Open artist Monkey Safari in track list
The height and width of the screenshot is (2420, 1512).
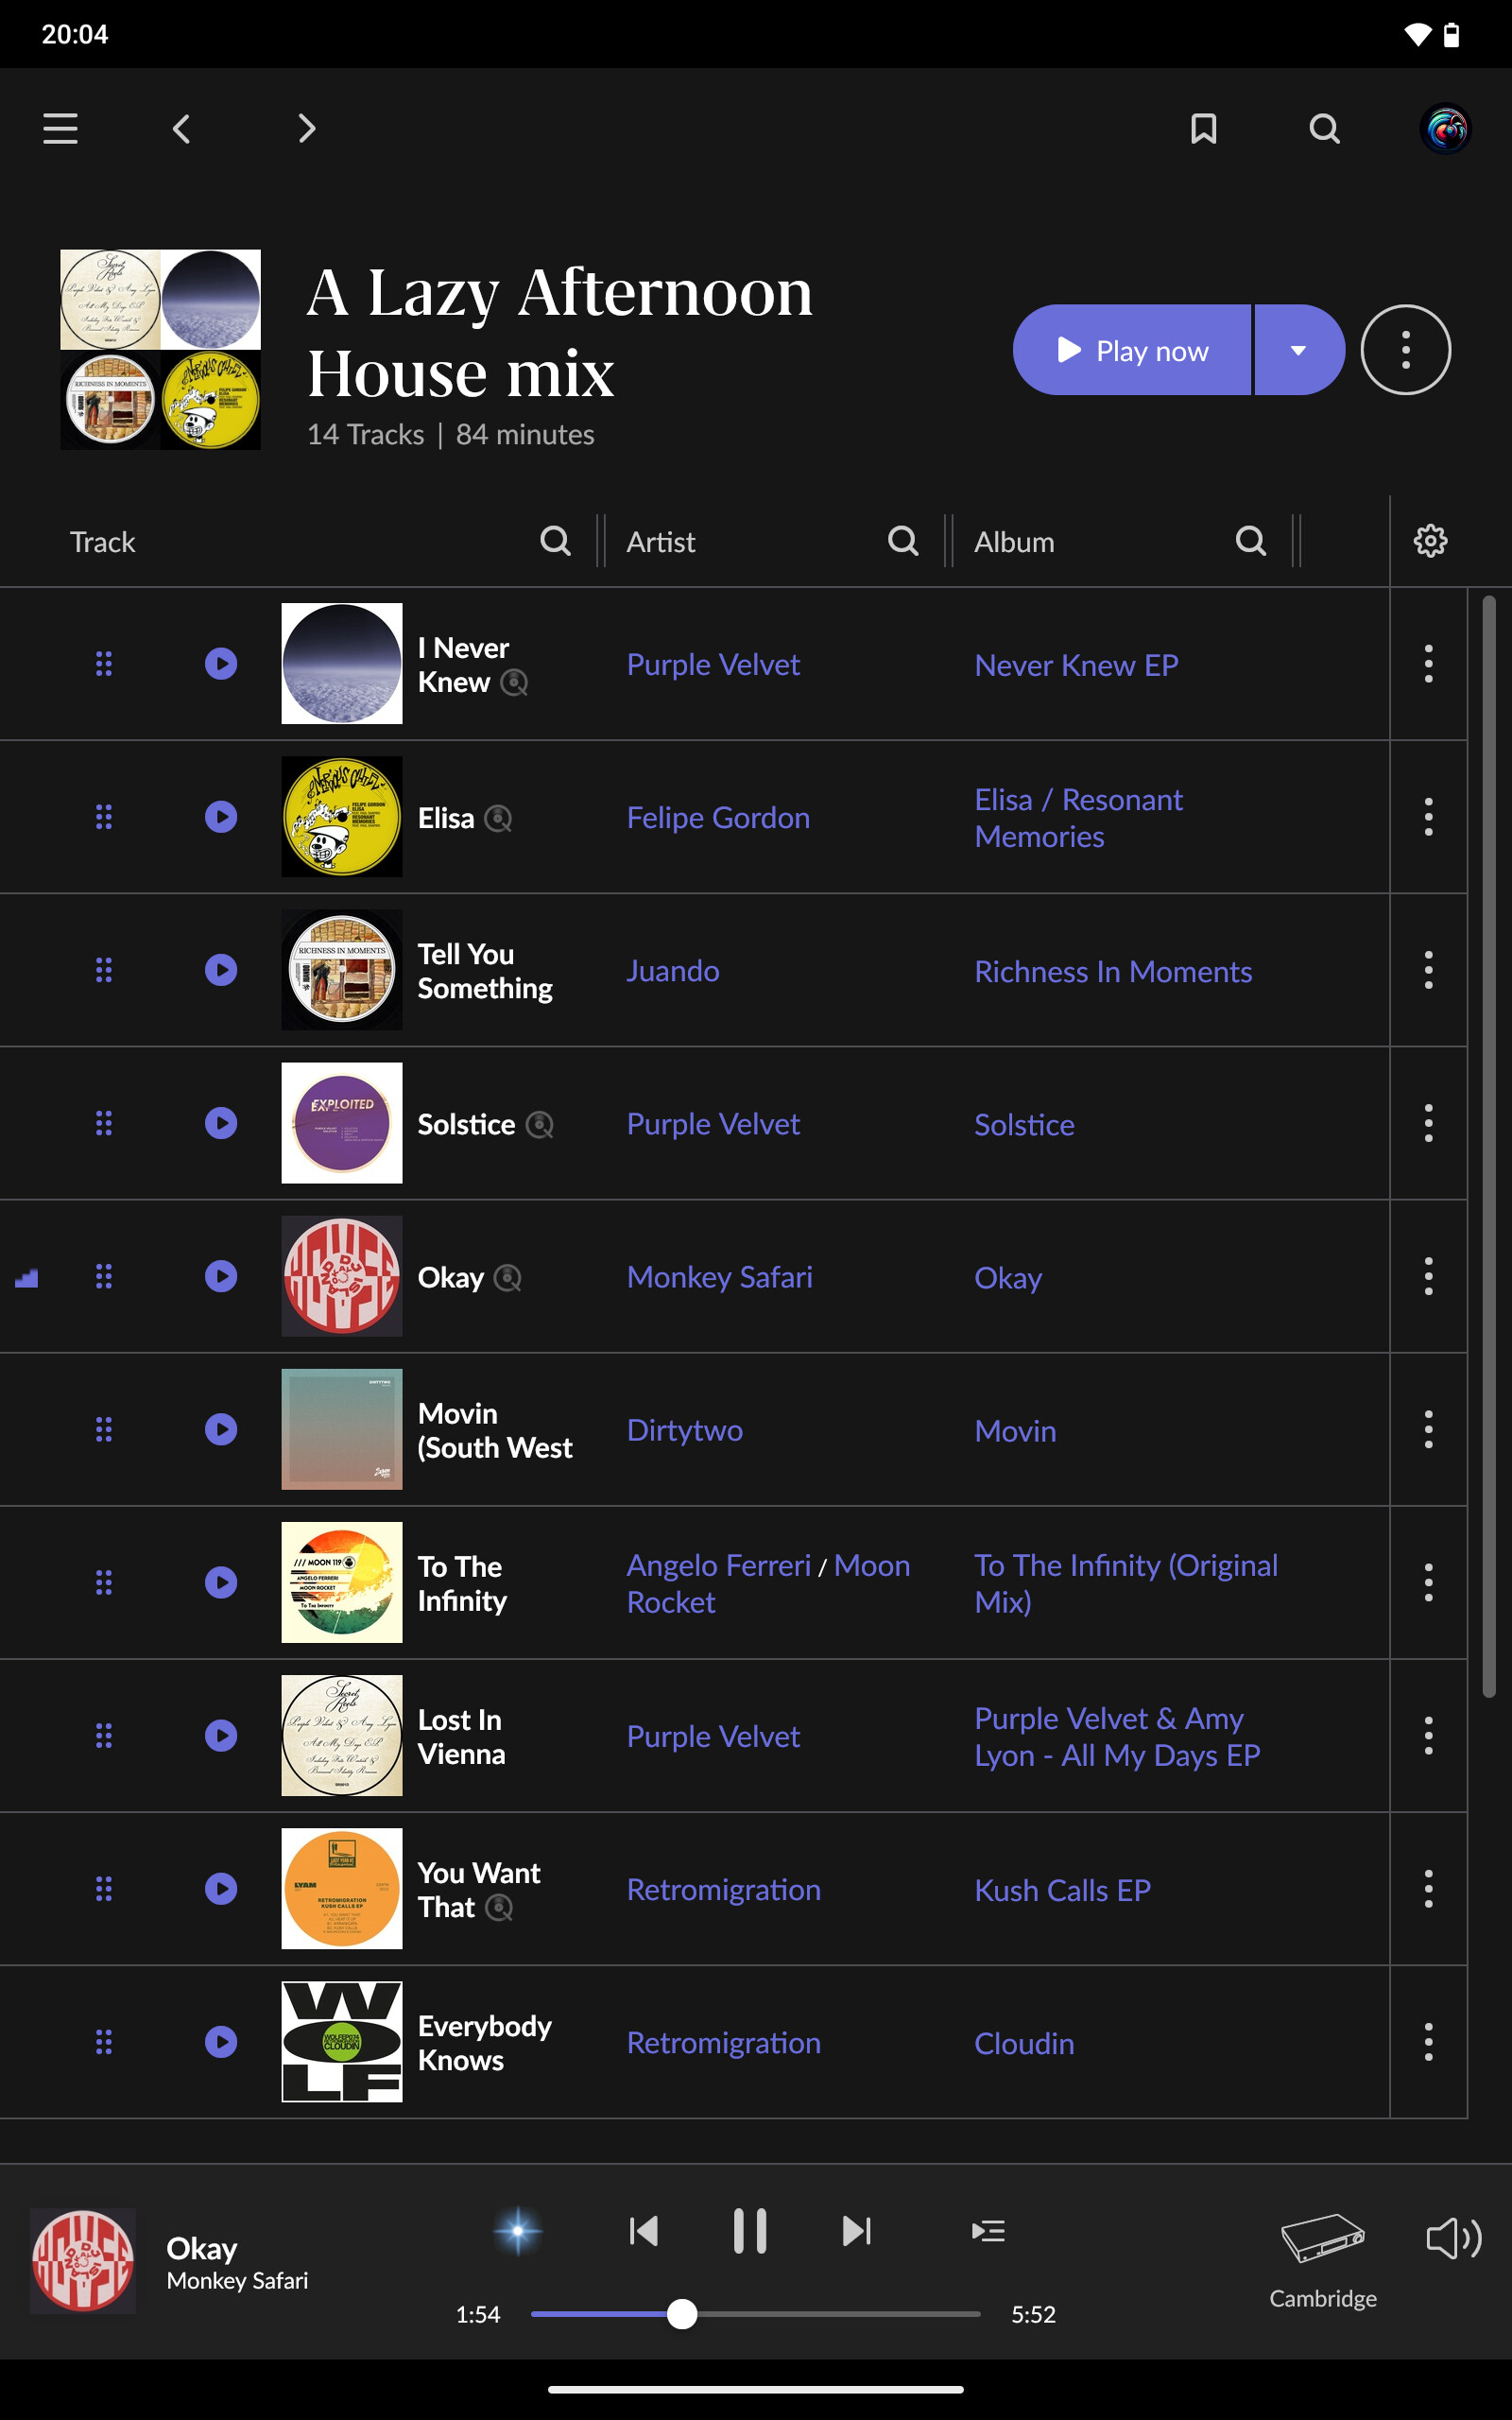tap(719, 1277)
